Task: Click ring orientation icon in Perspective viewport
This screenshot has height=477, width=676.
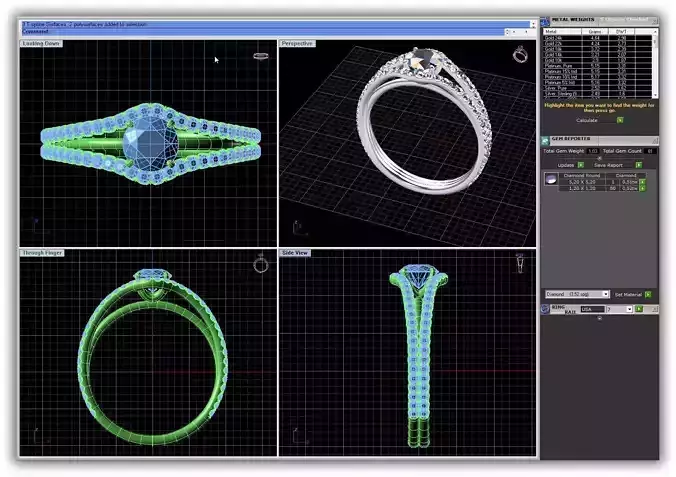Action: [x=520, y=54]
